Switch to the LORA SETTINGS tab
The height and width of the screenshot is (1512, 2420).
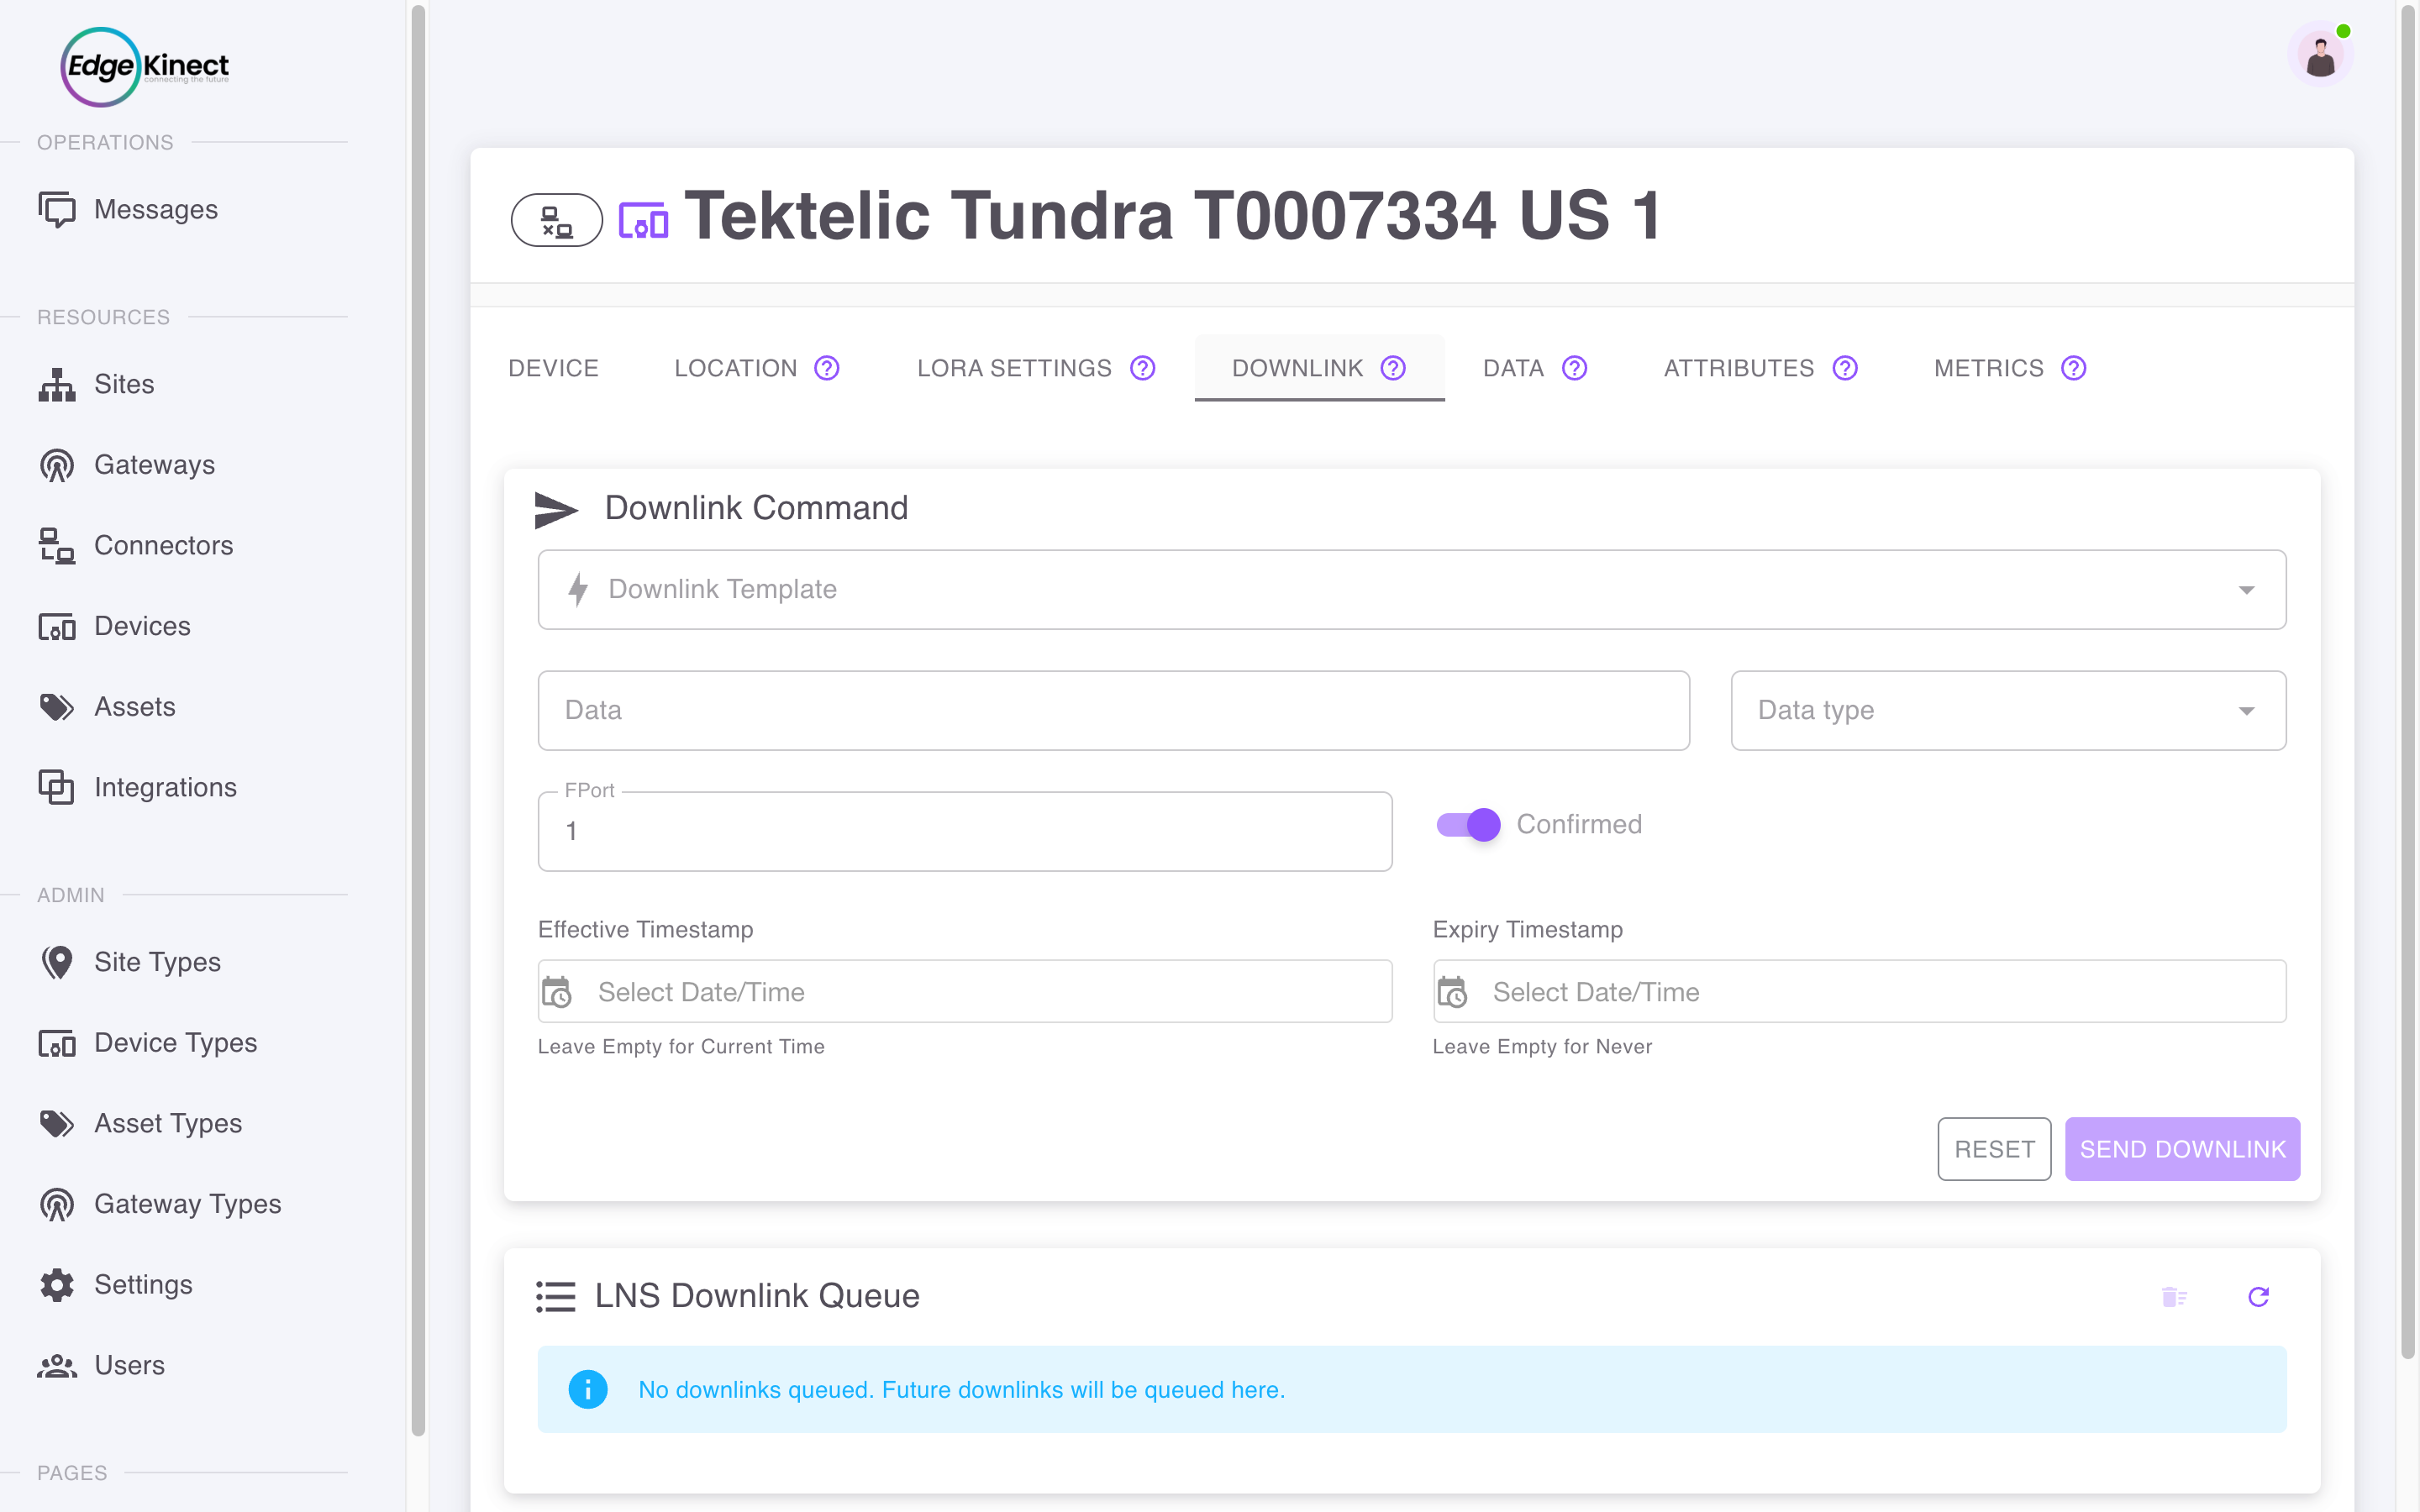pyautogui.click(x=1036, y=368)
